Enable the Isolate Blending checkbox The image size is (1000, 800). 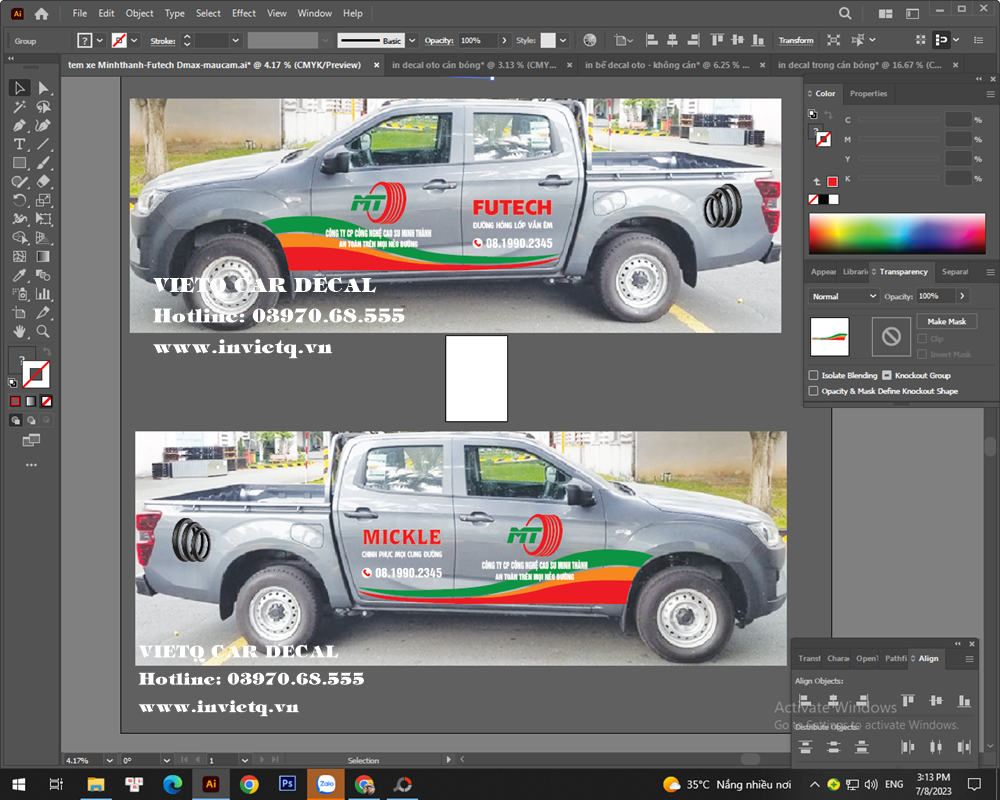pyautogui.click(x=813, y=375)
